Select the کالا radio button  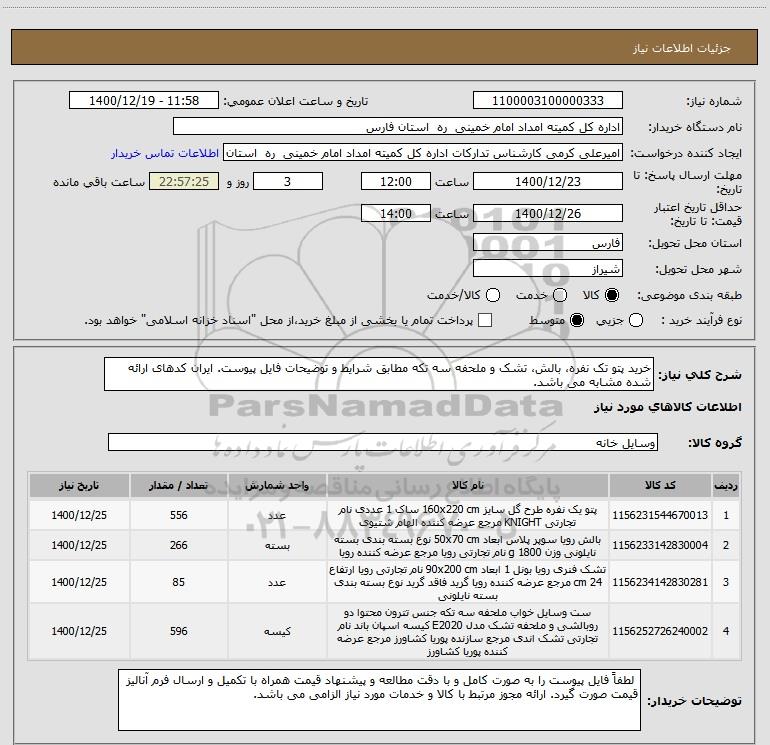[612, 295]
